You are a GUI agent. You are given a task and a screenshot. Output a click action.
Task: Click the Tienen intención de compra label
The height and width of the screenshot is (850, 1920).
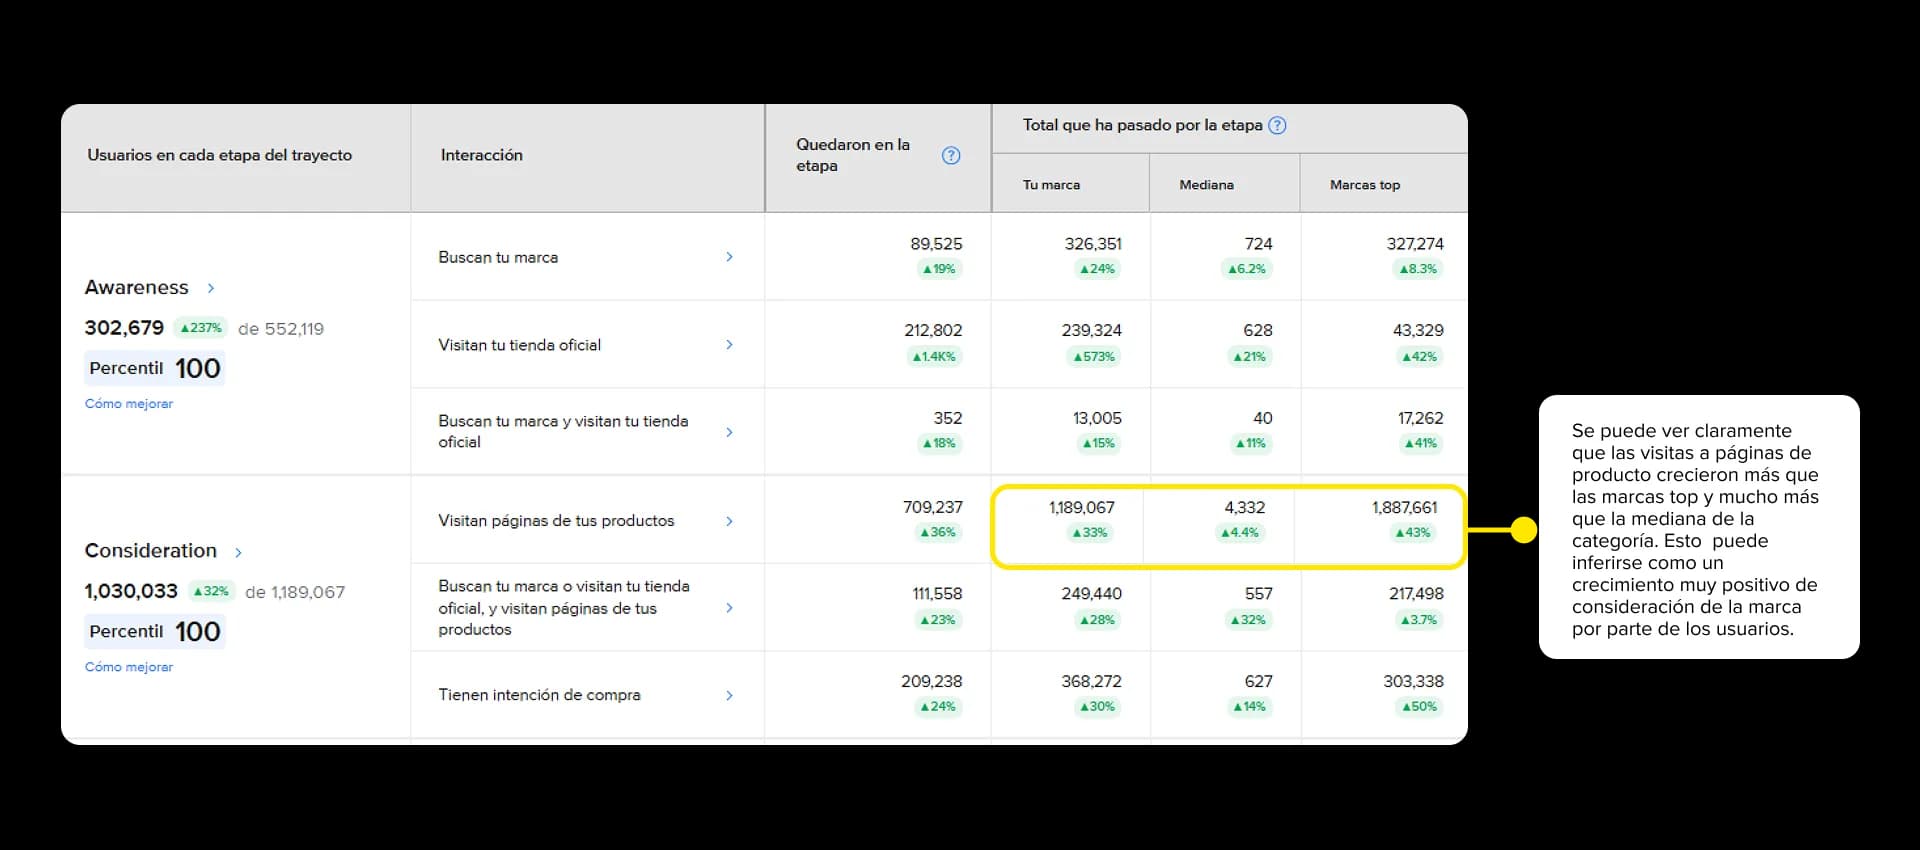pyautogui.click(x=539, y=695)
